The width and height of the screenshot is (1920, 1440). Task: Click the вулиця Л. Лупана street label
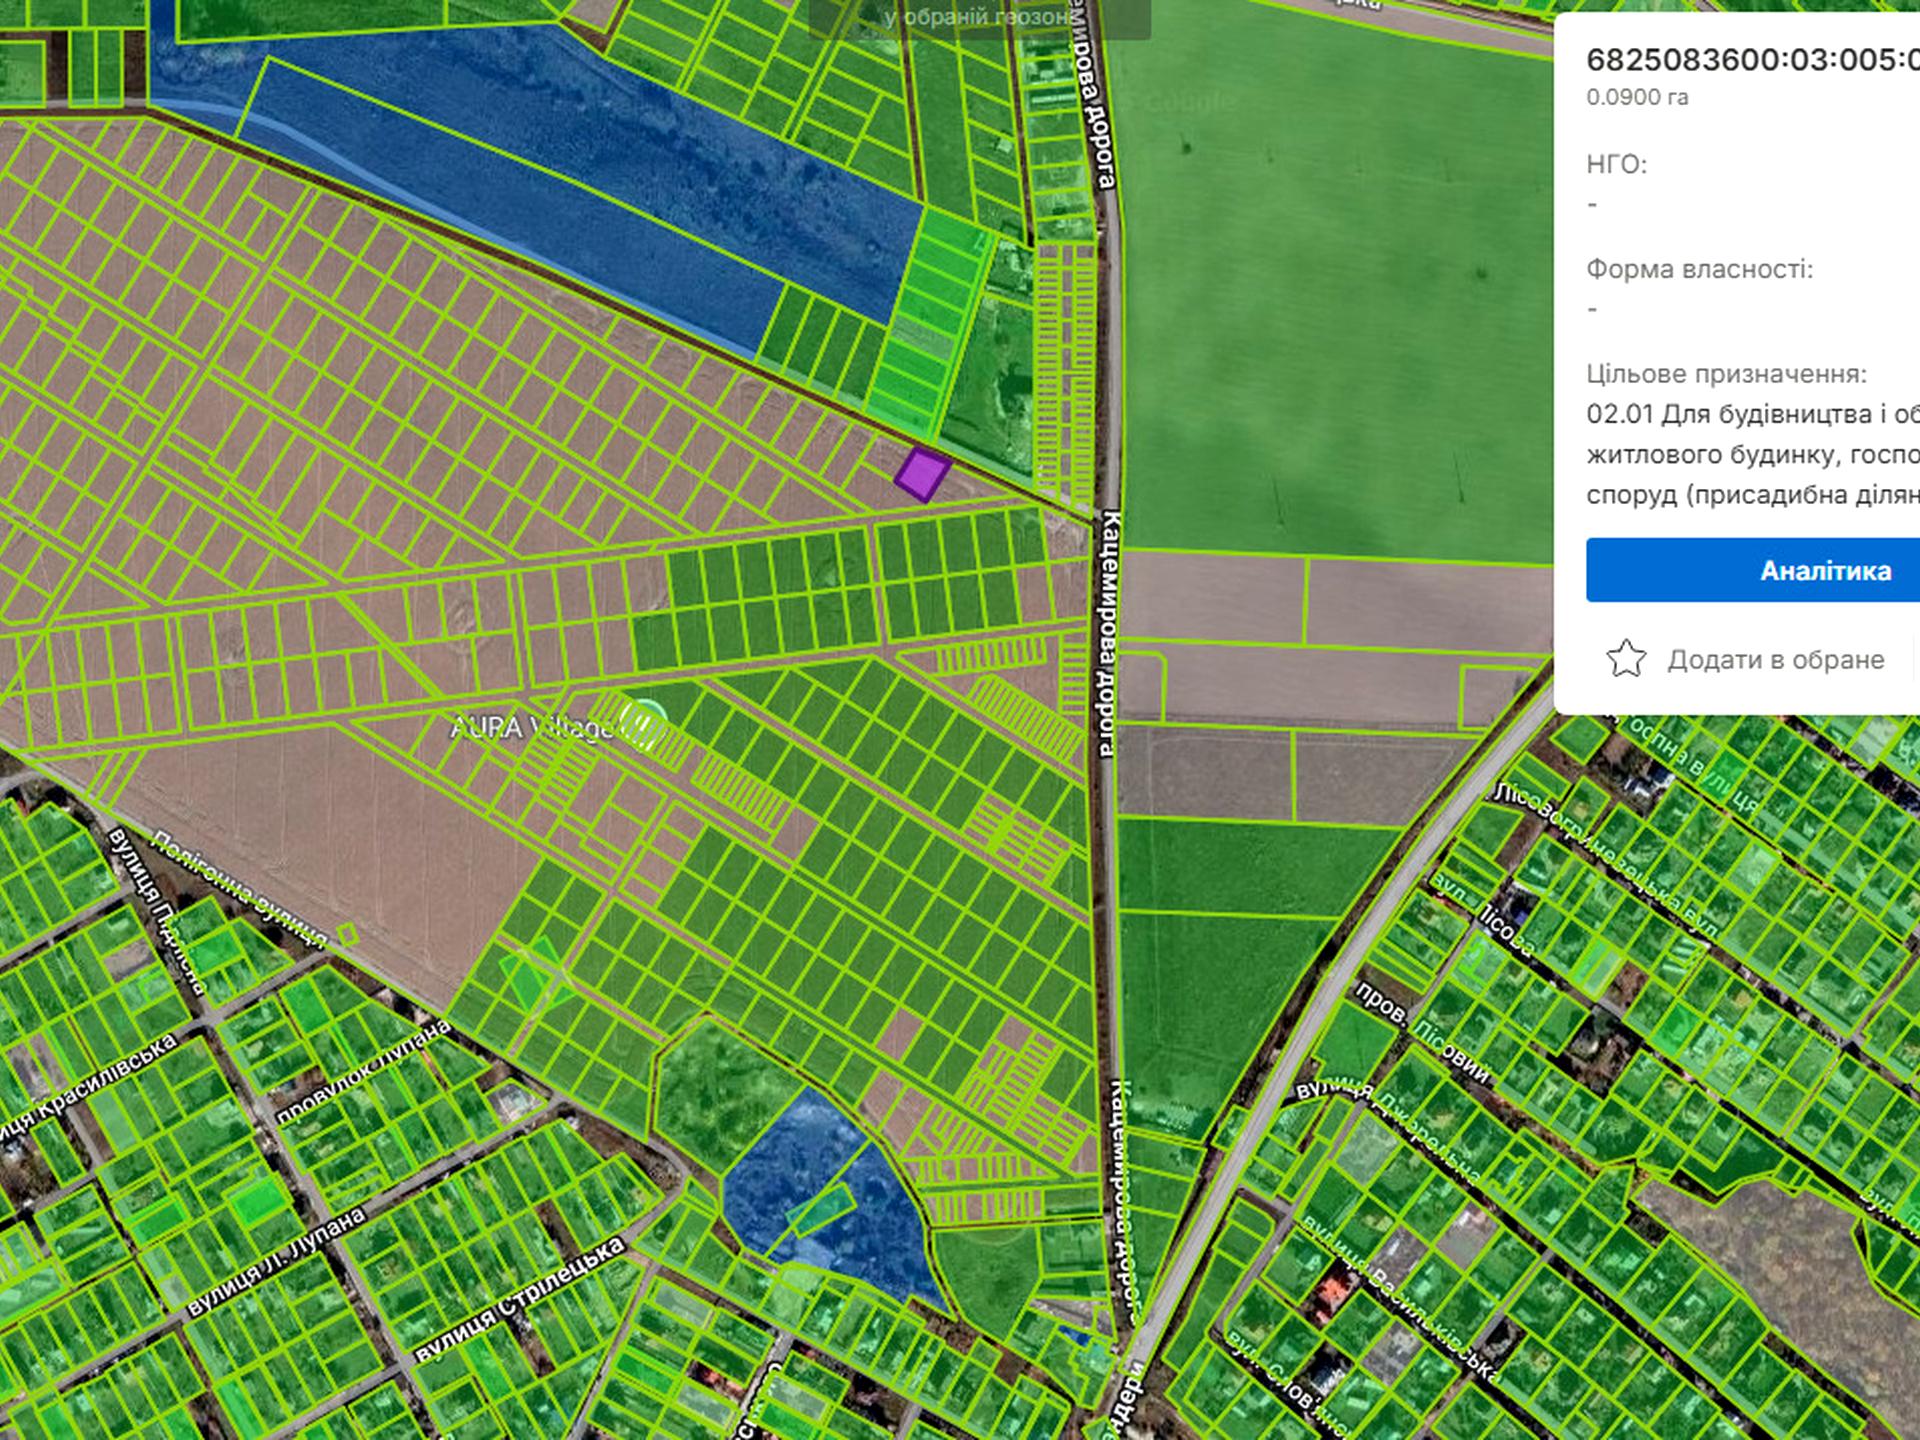[276, 1263]
